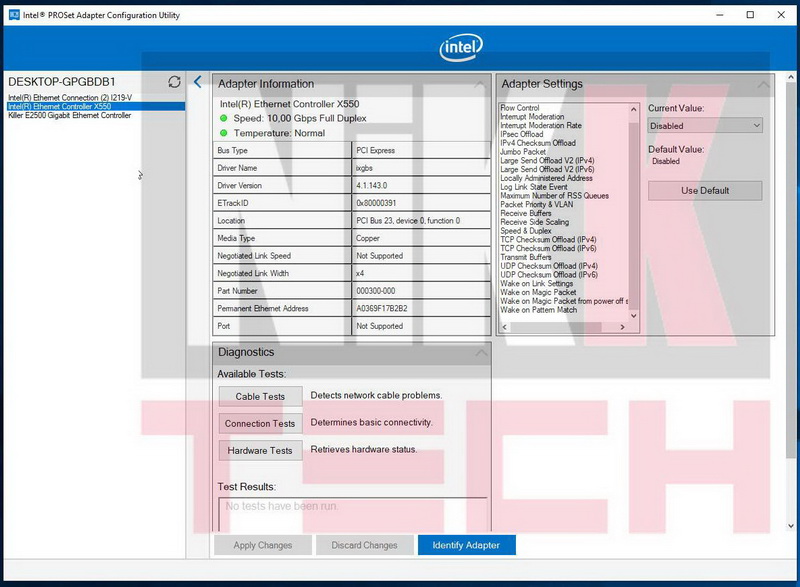The image size is (800, 587).
Task: Click the back chevron arrow
Action: [x=198, y=82]
